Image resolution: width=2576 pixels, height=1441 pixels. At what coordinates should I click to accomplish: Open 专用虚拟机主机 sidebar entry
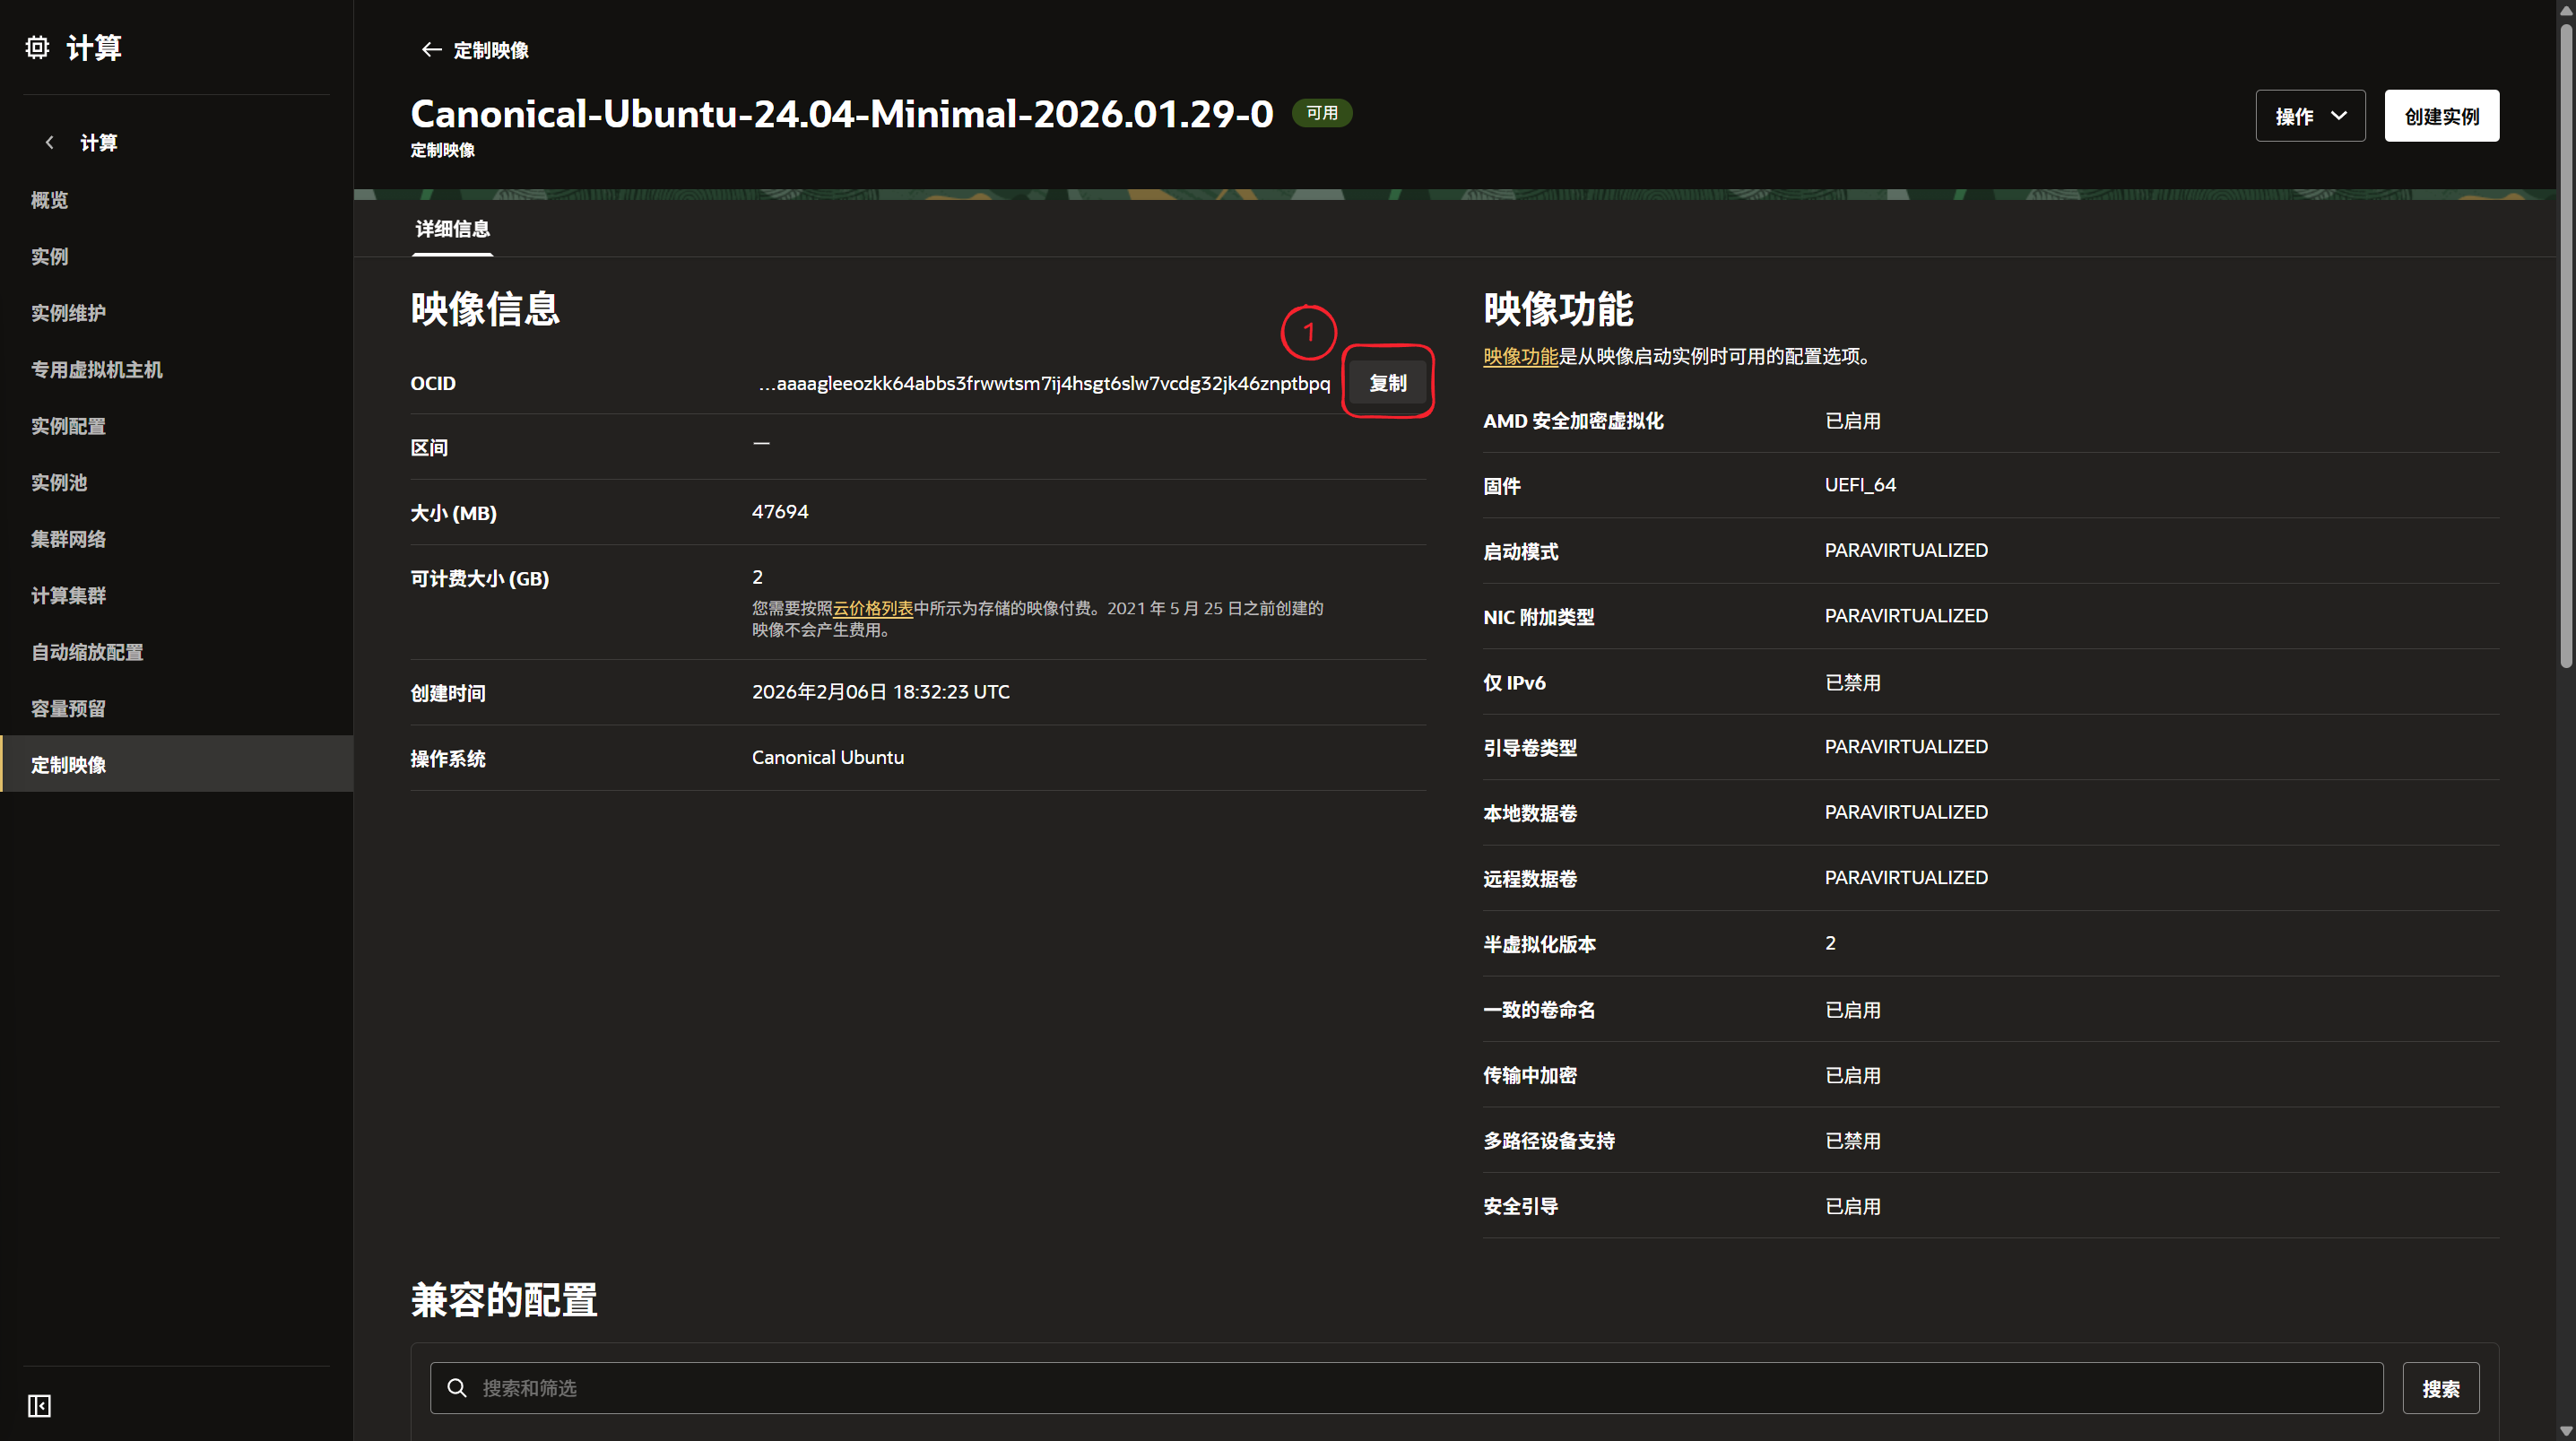pos(96,369)
